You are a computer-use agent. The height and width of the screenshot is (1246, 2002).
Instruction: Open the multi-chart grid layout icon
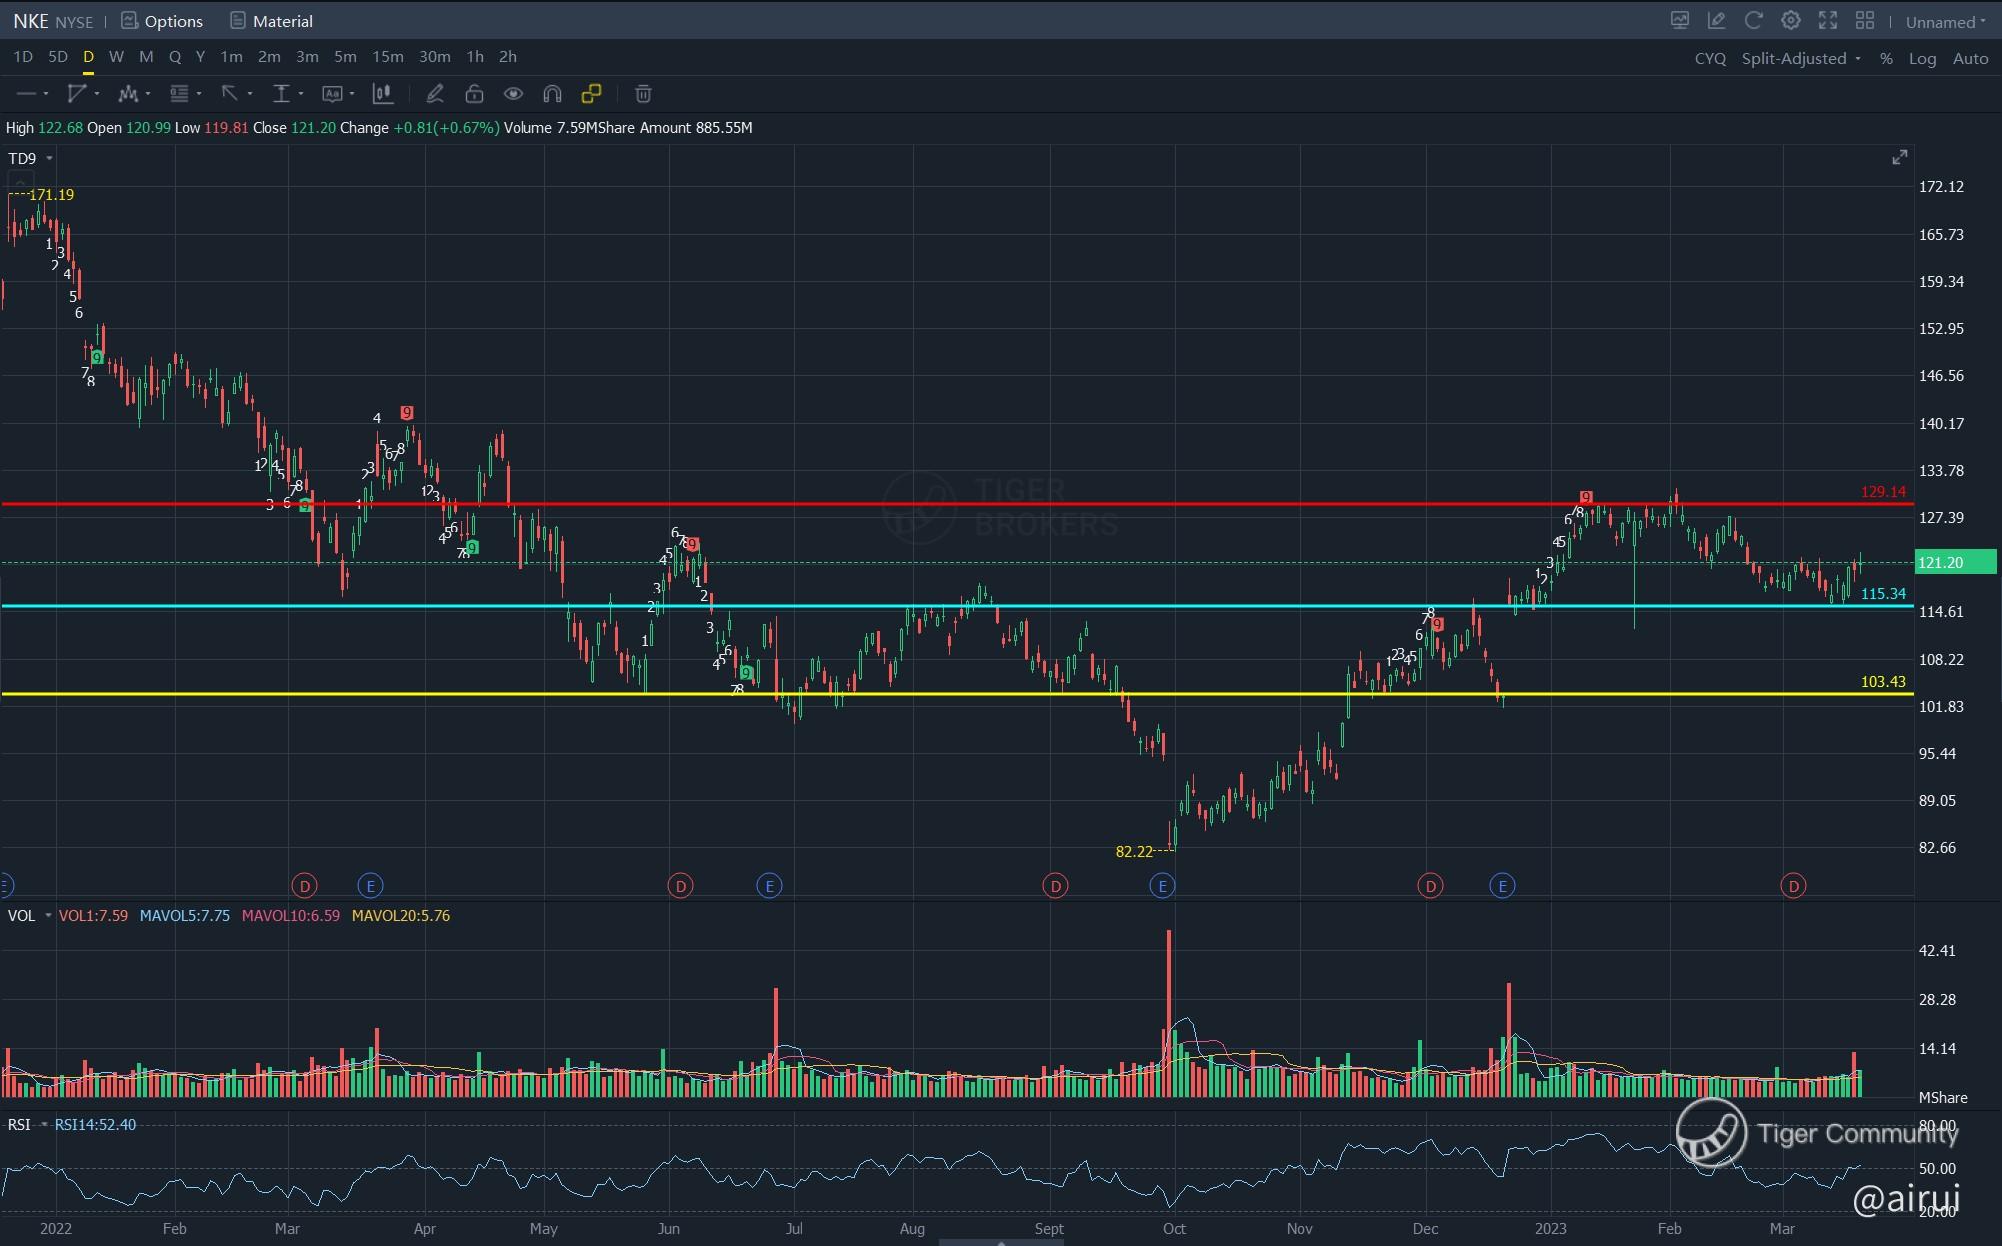pos(1864,21)
